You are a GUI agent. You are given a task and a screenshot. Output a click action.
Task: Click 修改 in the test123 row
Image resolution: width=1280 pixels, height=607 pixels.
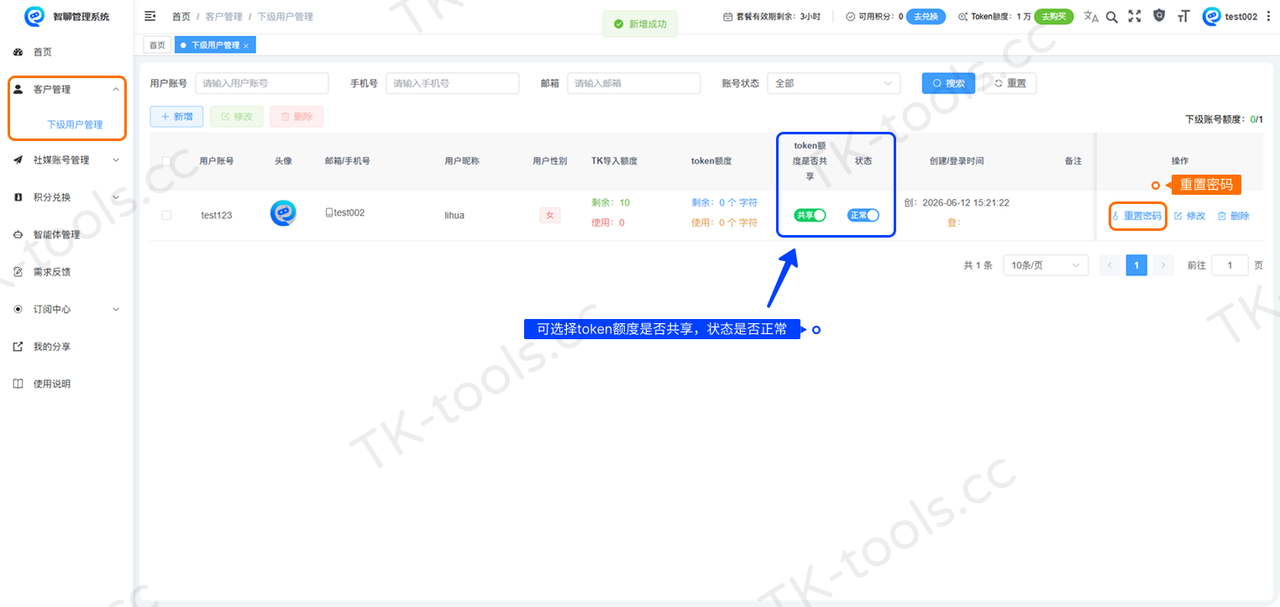point(1189,216)
